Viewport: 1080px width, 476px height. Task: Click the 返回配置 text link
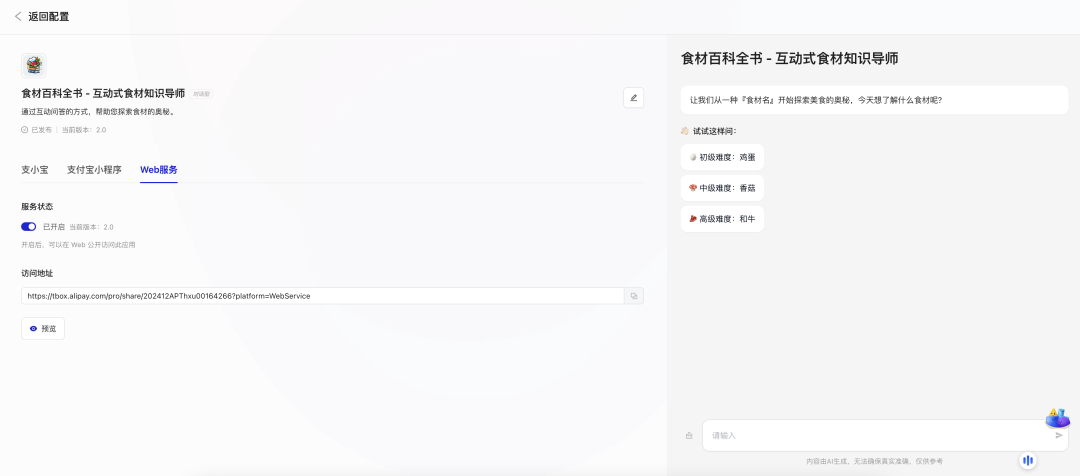(x=48, y=17)
